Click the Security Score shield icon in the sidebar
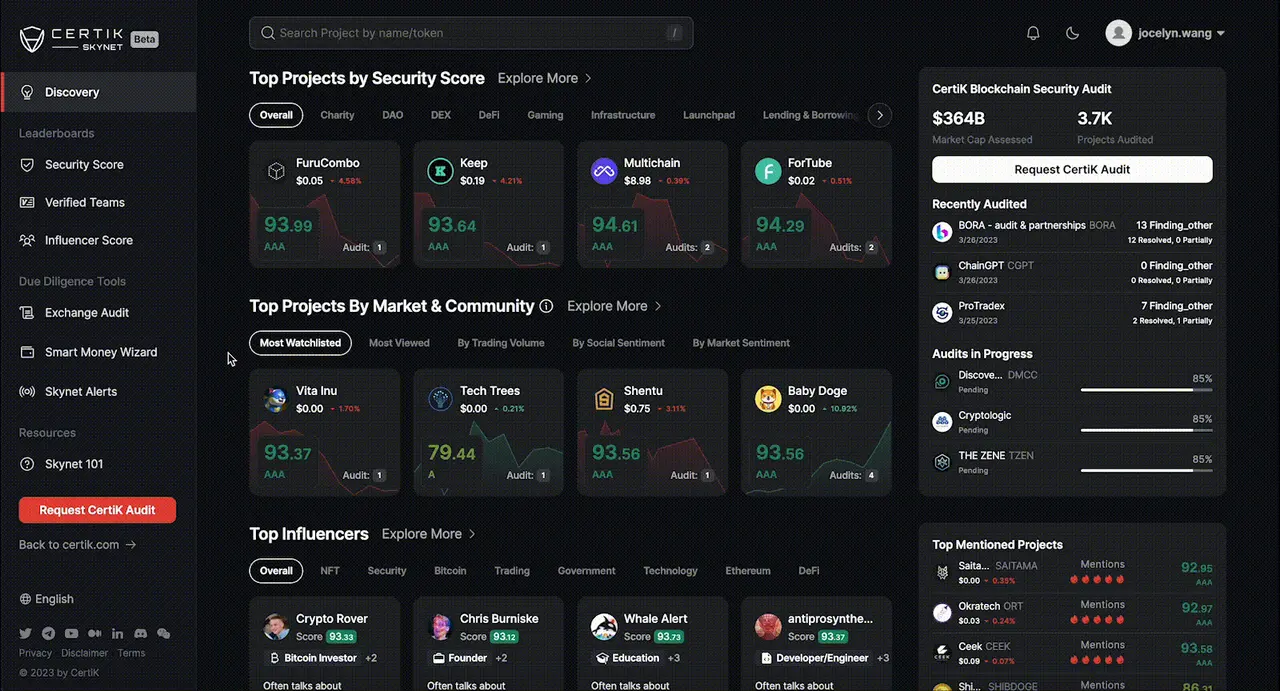 pos(27,164)
